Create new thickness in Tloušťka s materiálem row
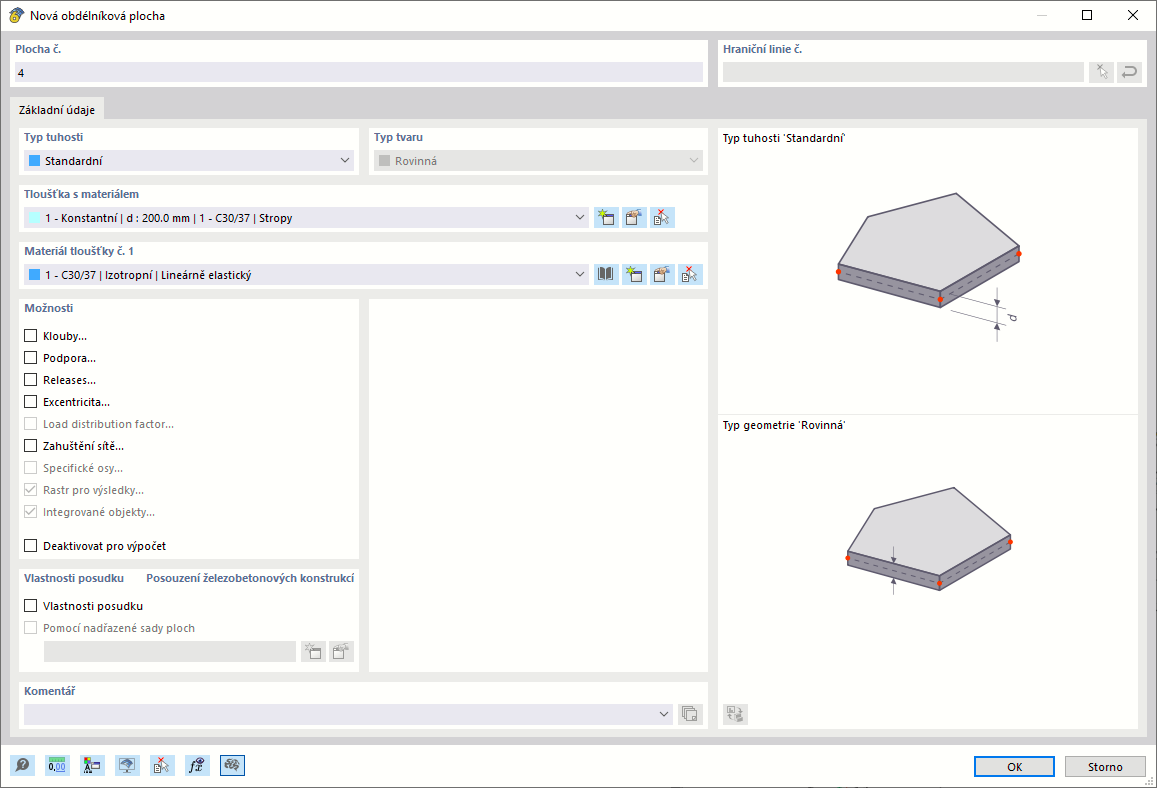This screenshot has width=1157, height=788. point(607,218)
